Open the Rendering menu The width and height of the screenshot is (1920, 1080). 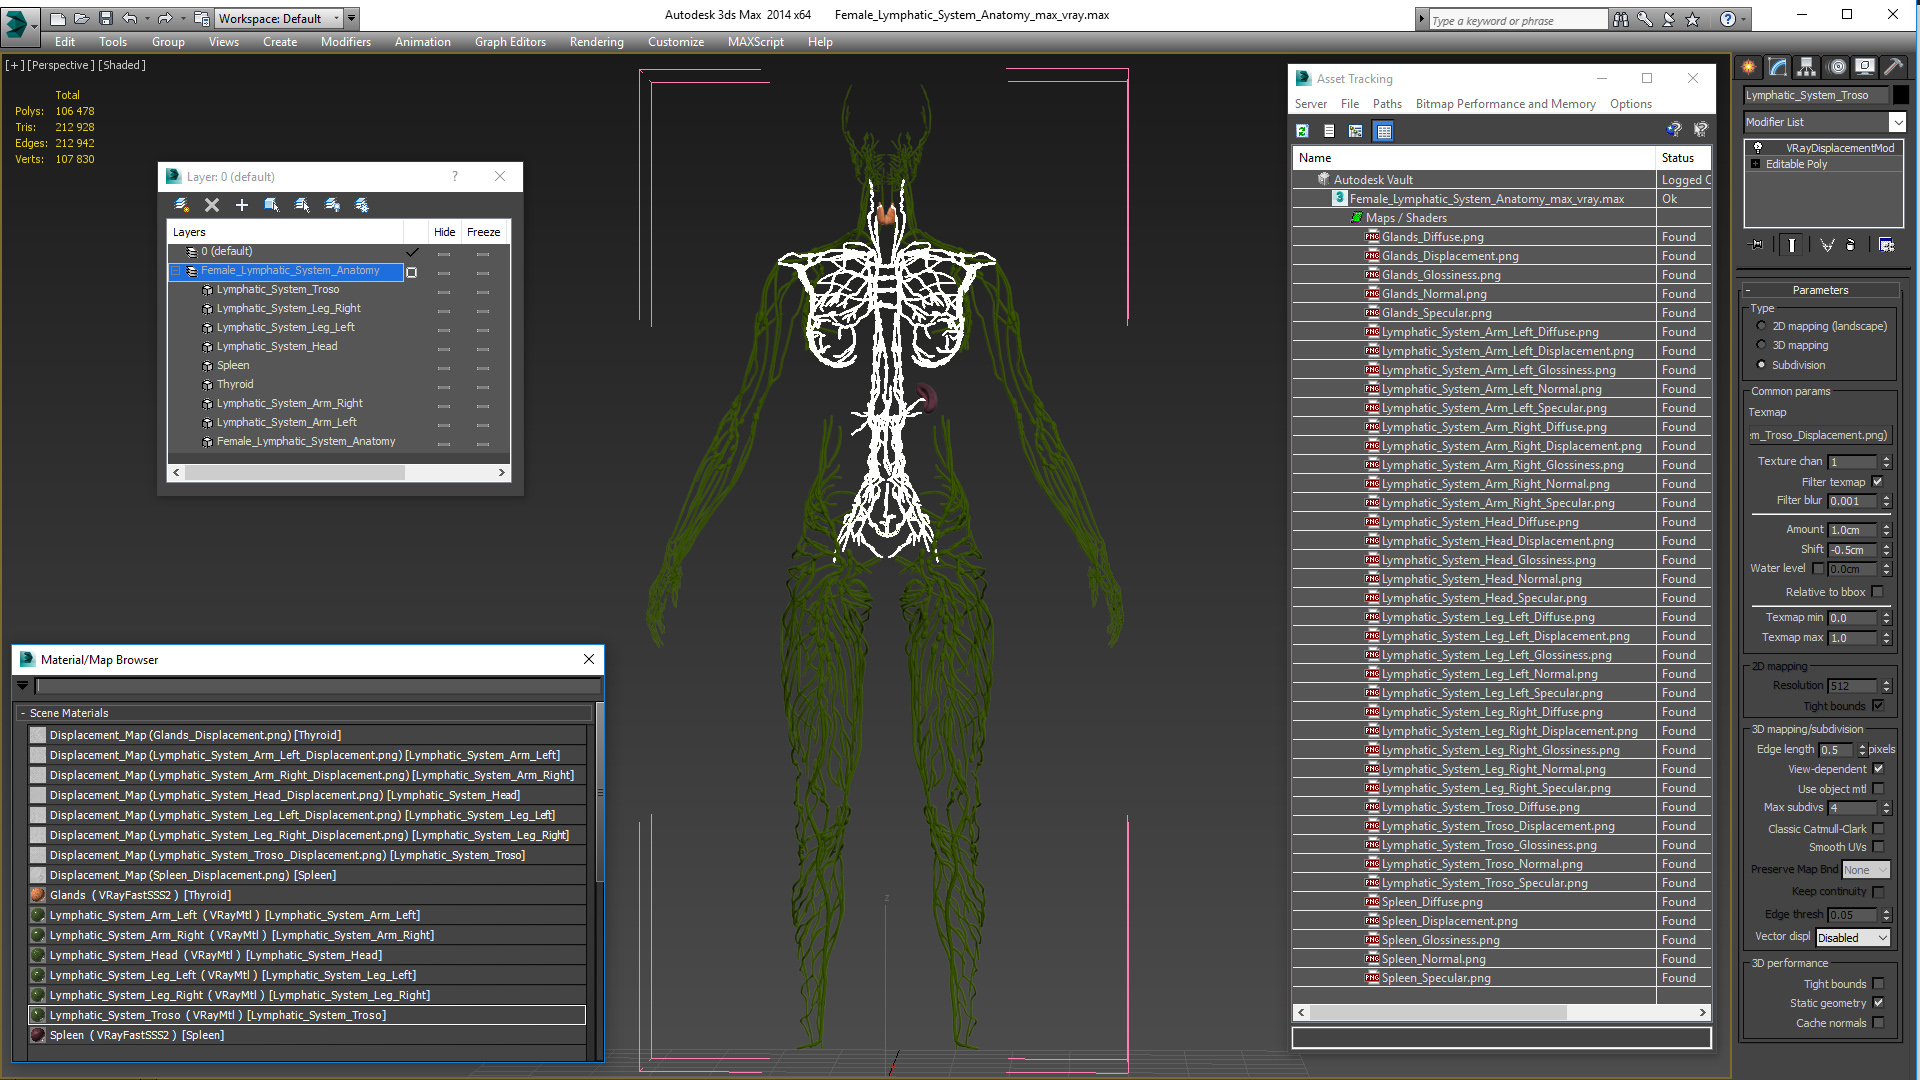[596, 41]
